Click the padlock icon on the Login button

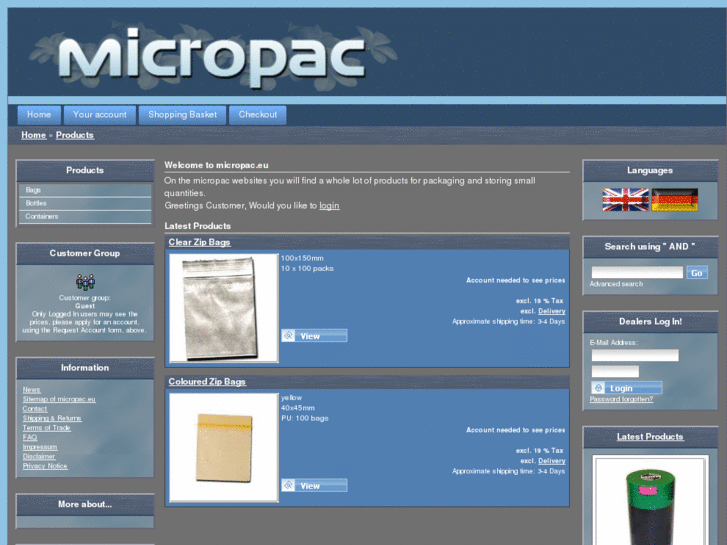[x=598, y=387]
